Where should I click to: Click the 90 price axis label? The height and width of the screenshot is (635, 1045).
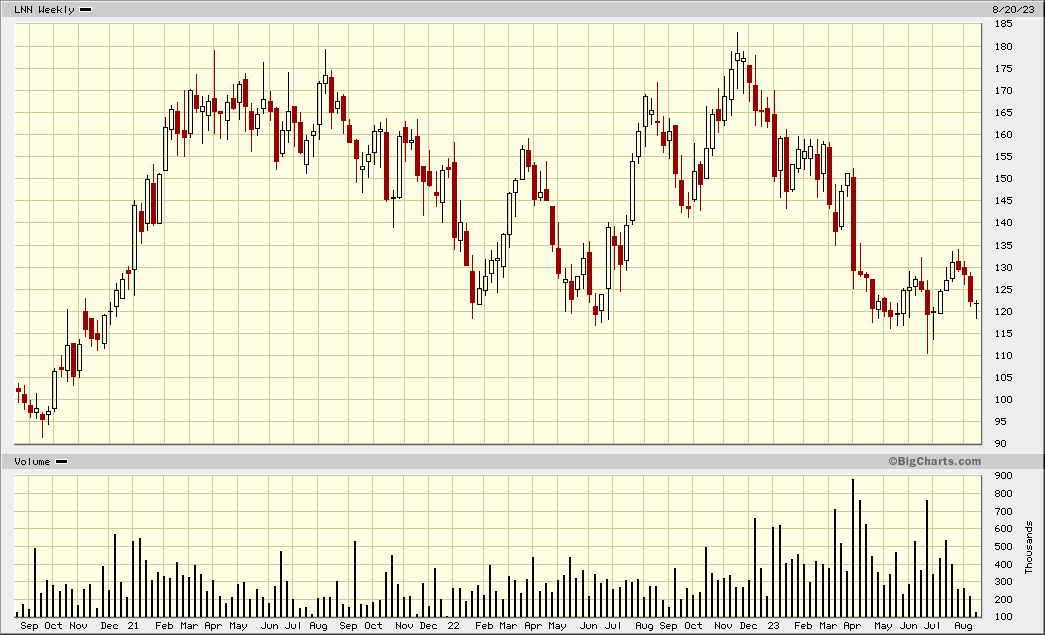tap(999, 444)
